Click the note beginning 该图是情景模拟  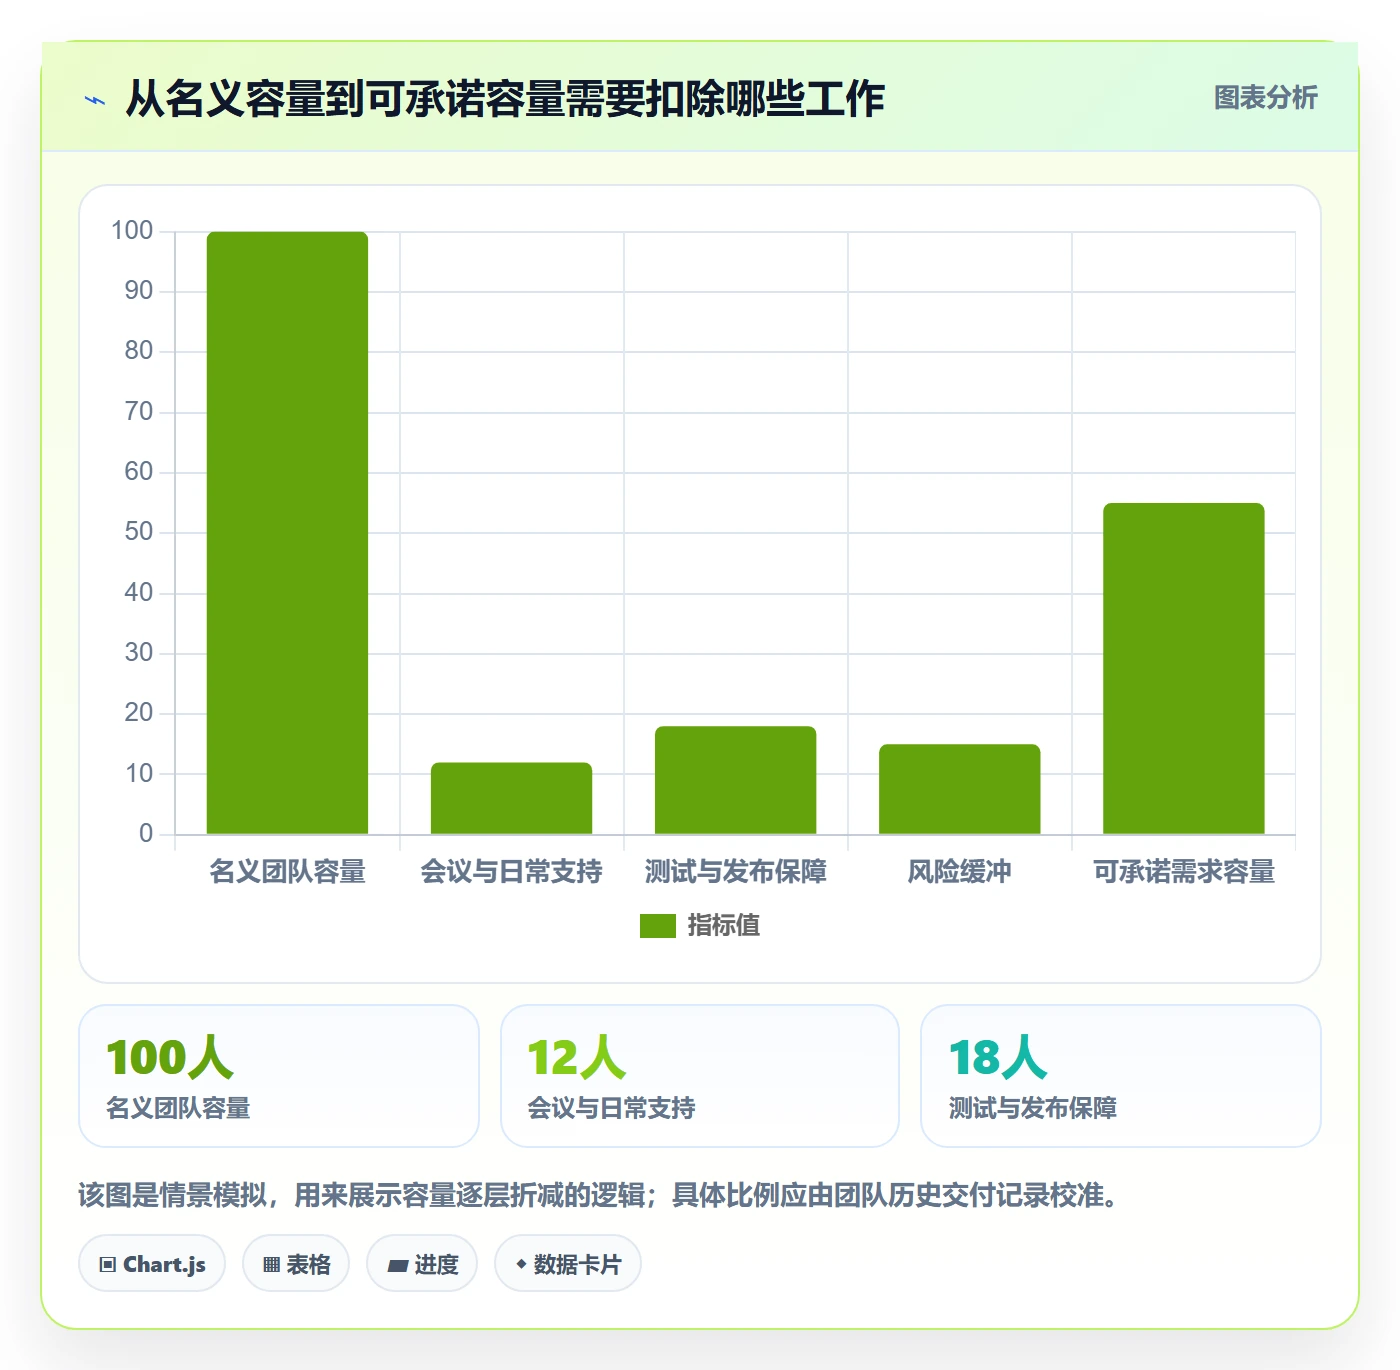(599, 1195)
